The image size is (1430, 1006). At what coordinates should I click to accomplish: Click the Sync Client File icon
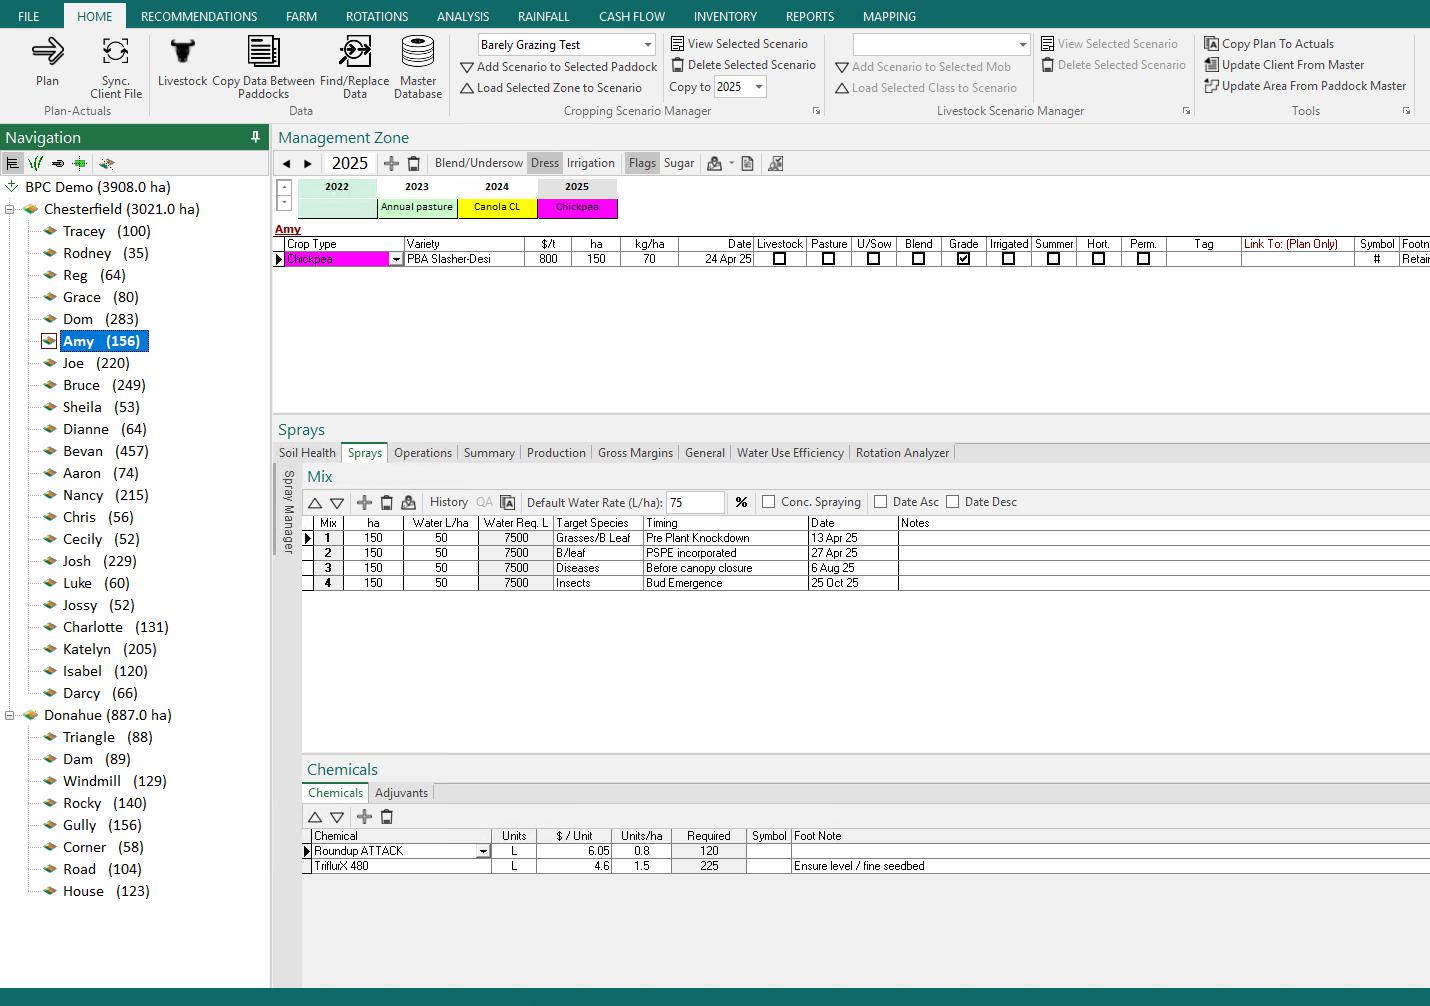[x=115, y=52]
